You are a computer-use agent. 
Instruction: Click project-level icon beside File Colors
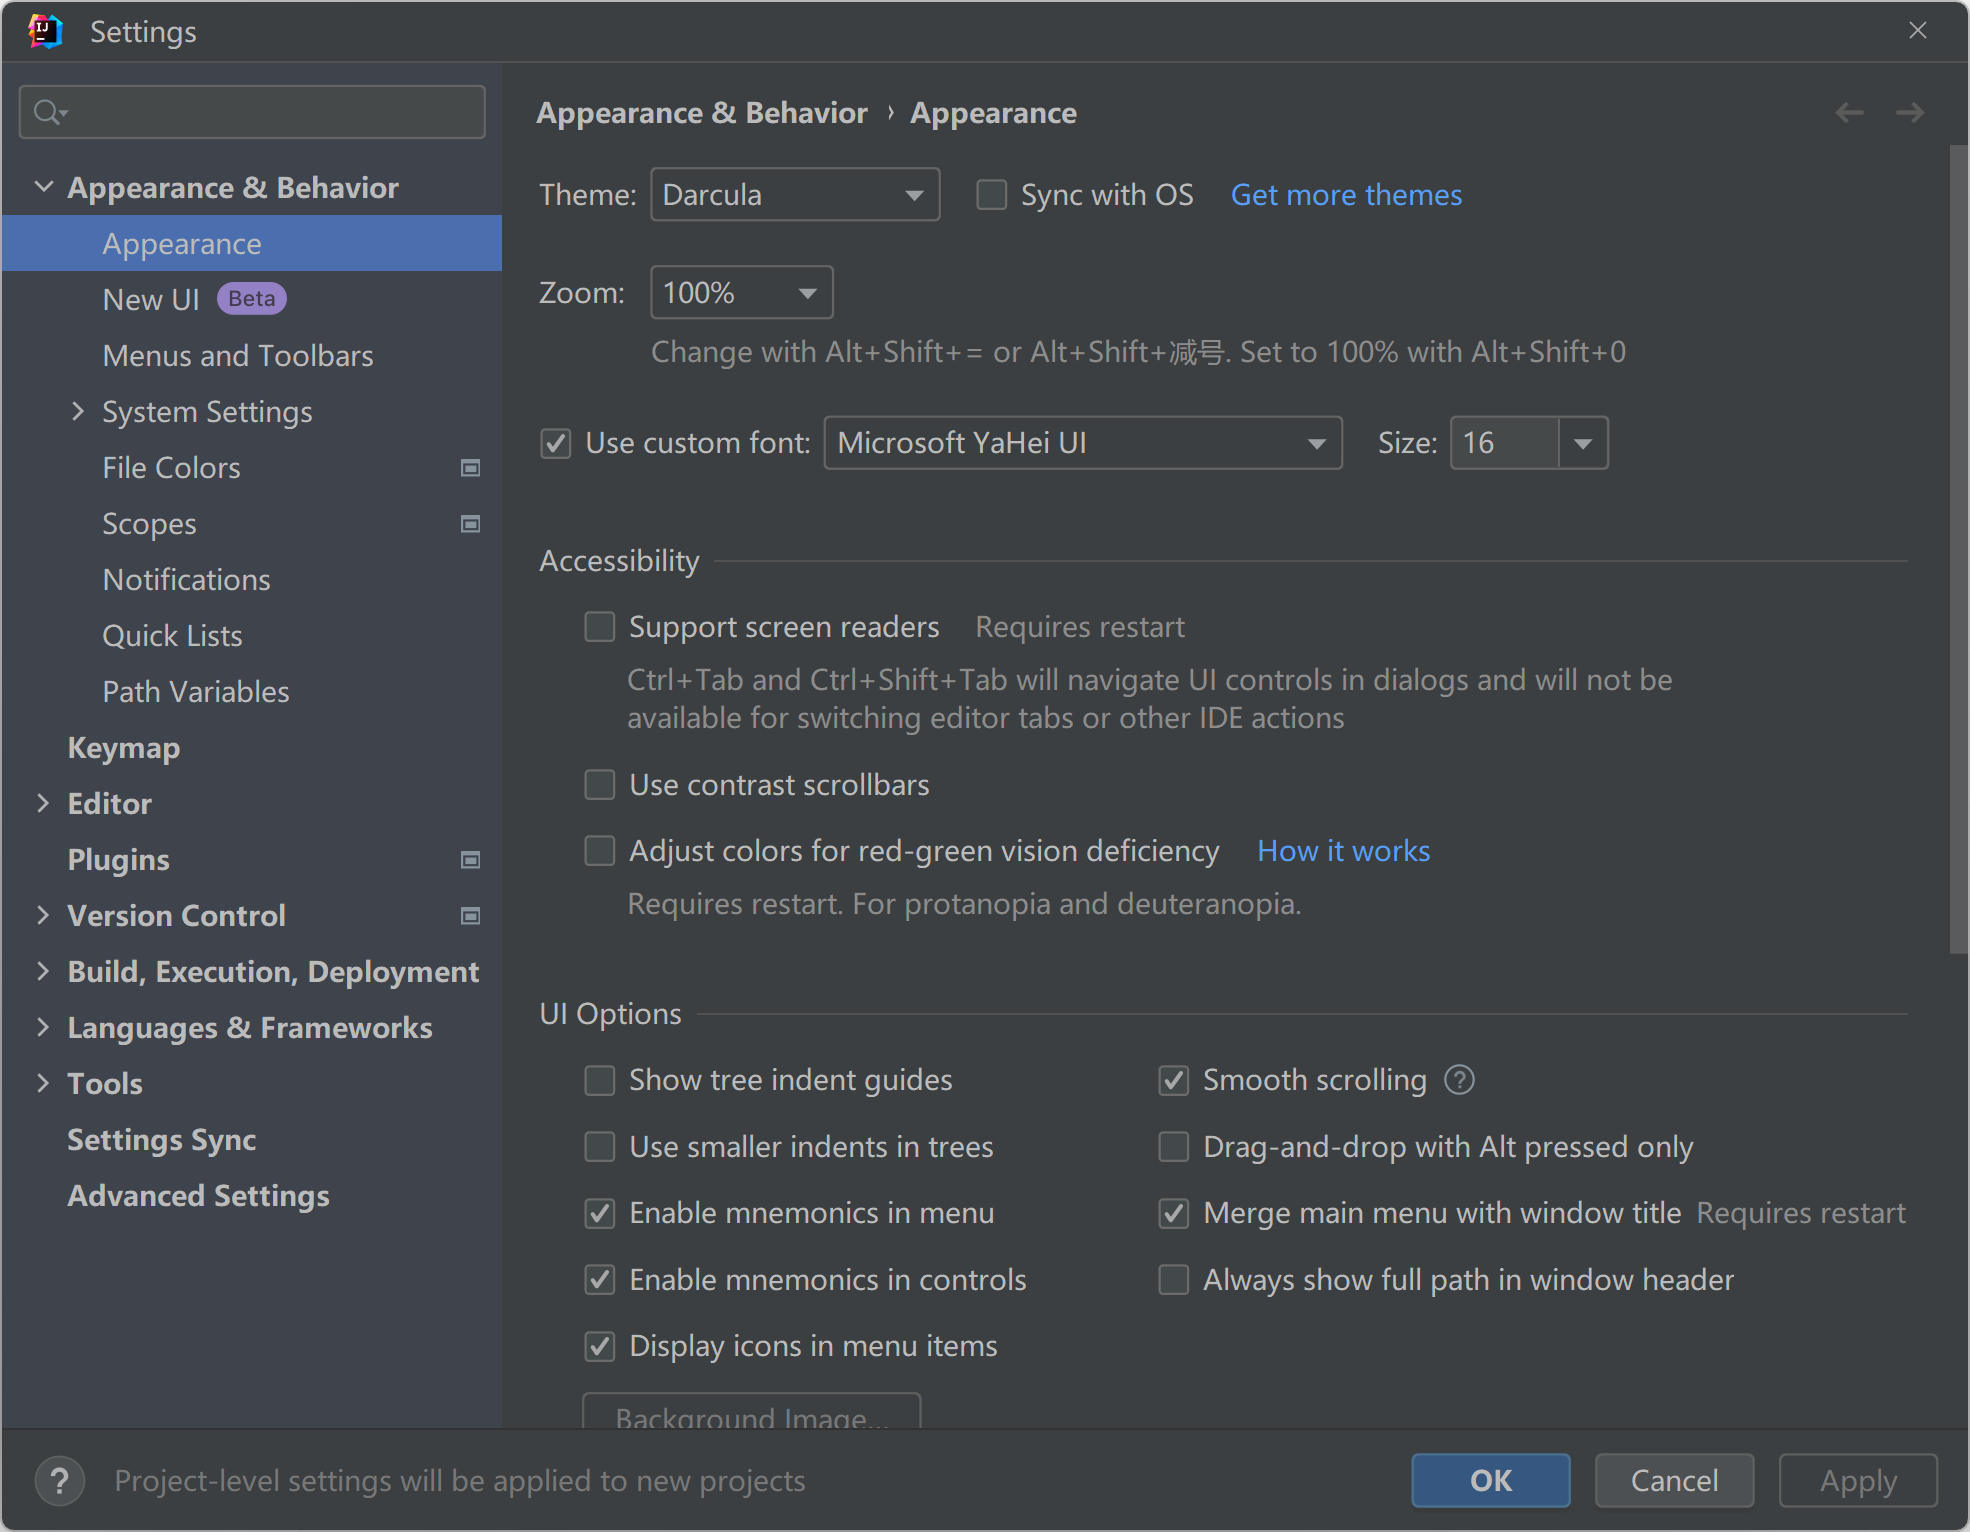470,468
